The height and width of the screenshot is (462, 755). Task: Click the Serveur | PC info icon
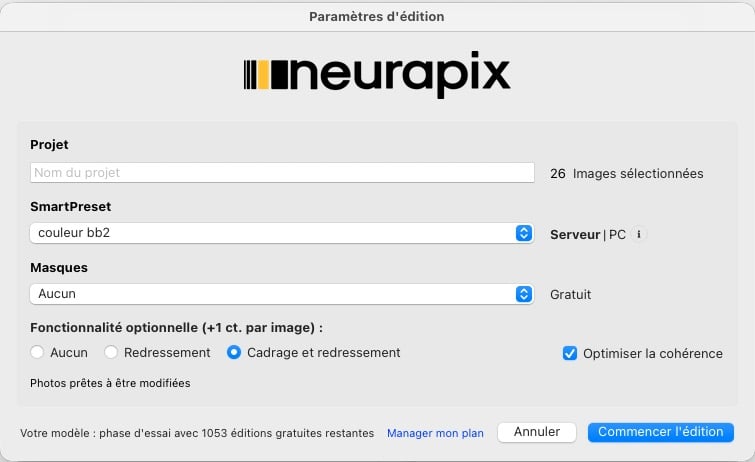(638, 234)
